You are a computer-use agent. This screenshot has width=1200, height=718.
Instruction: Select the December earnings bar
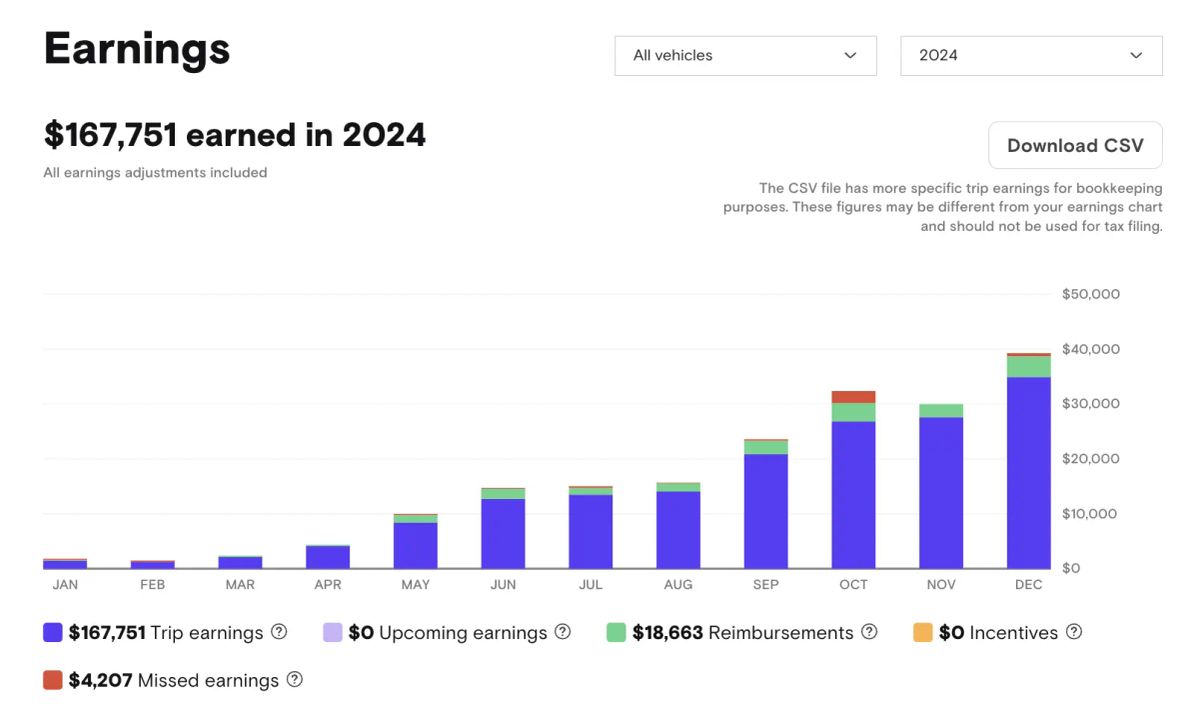[1028, 470]
